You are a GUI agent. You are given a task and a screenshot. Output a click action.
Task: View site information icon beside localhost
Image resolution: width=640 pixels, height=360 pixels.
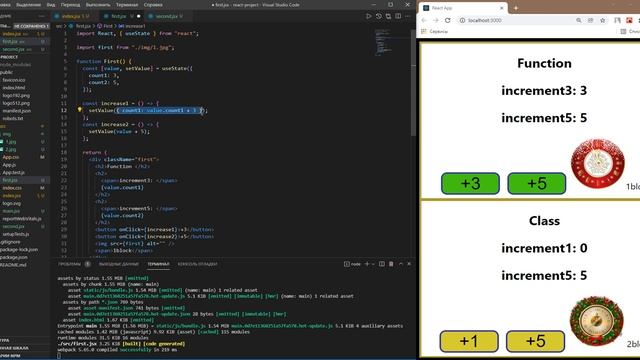(462, 20)
